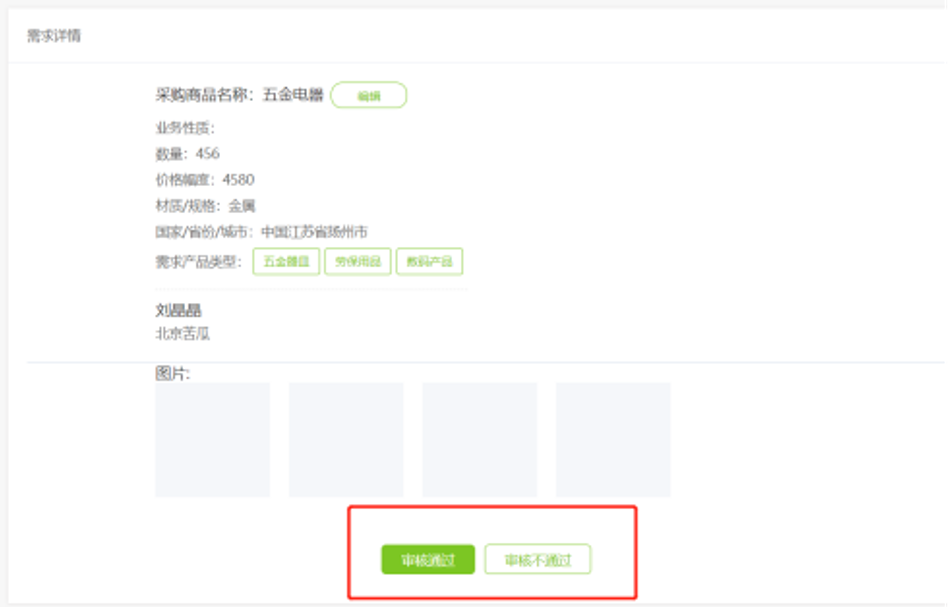Select the 劳保用品 product type tag
The width and height of the screenshot is (950, 607).
pyautogui.click(x=357, y=262)
